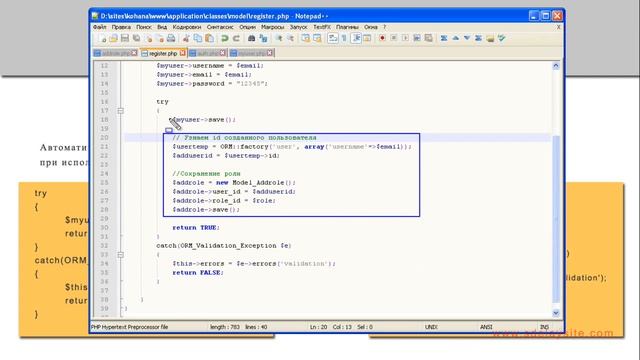
Task: Play back the recorded macro icon
Action: pyautogui.click(x=405, y=38)
